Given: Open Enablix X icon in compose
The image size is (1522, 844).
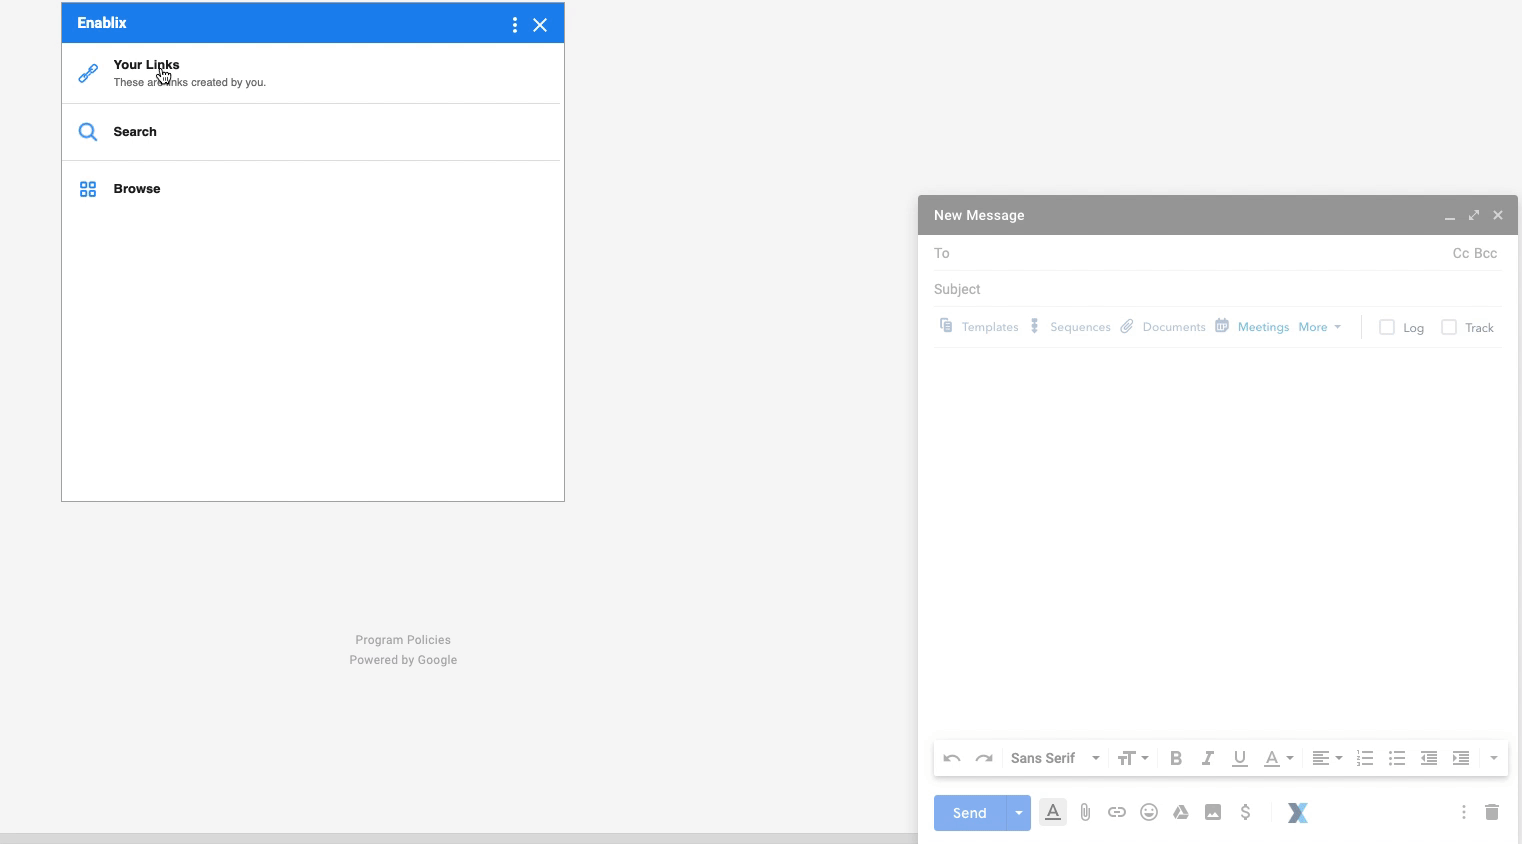Looking at the screenshot, I should (1298, 813).
